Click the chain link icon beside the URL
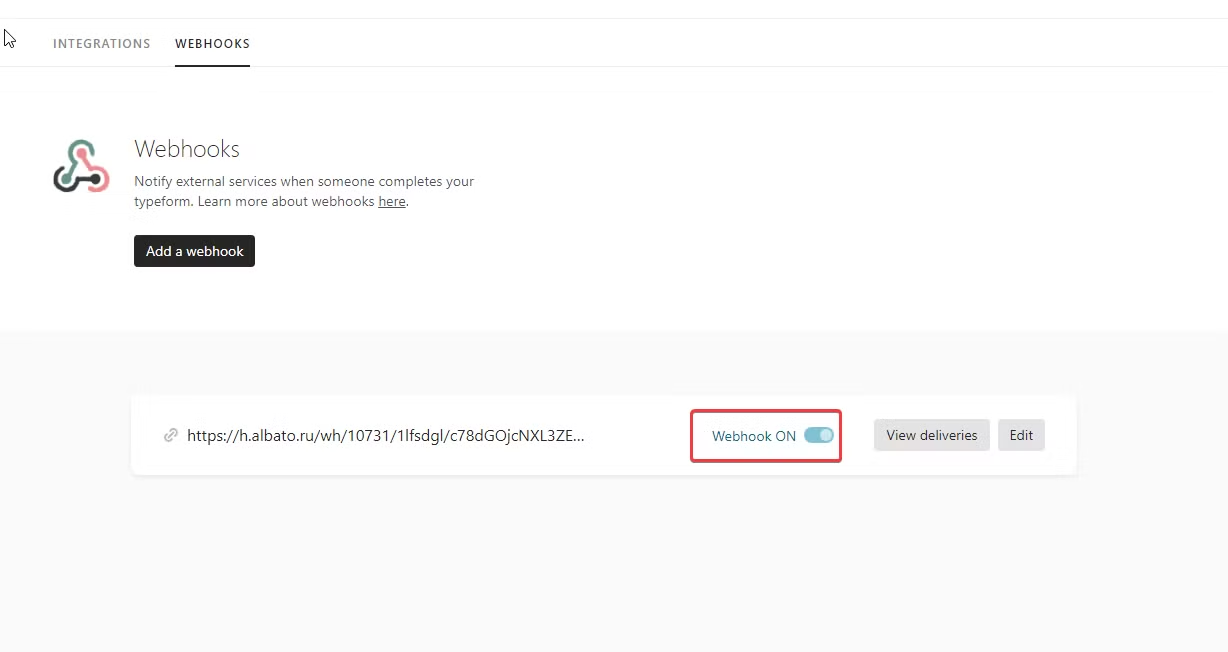 click(171, 436)
